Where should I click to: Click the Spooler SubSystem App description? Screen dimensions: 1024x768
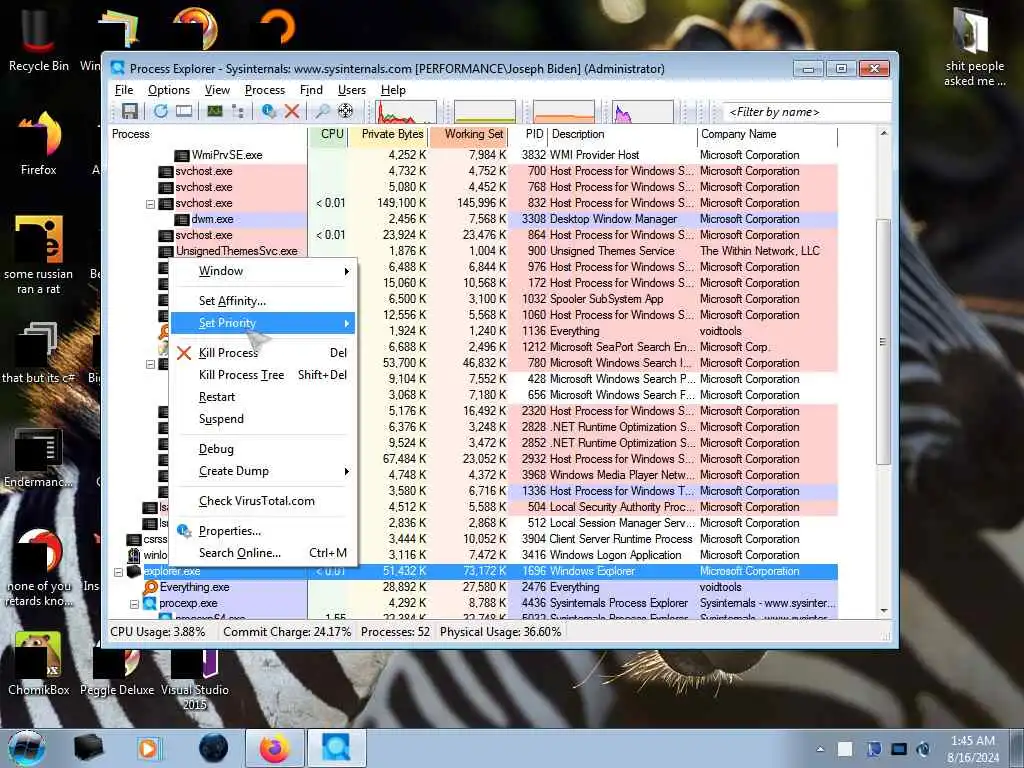[x=606, y=299]
